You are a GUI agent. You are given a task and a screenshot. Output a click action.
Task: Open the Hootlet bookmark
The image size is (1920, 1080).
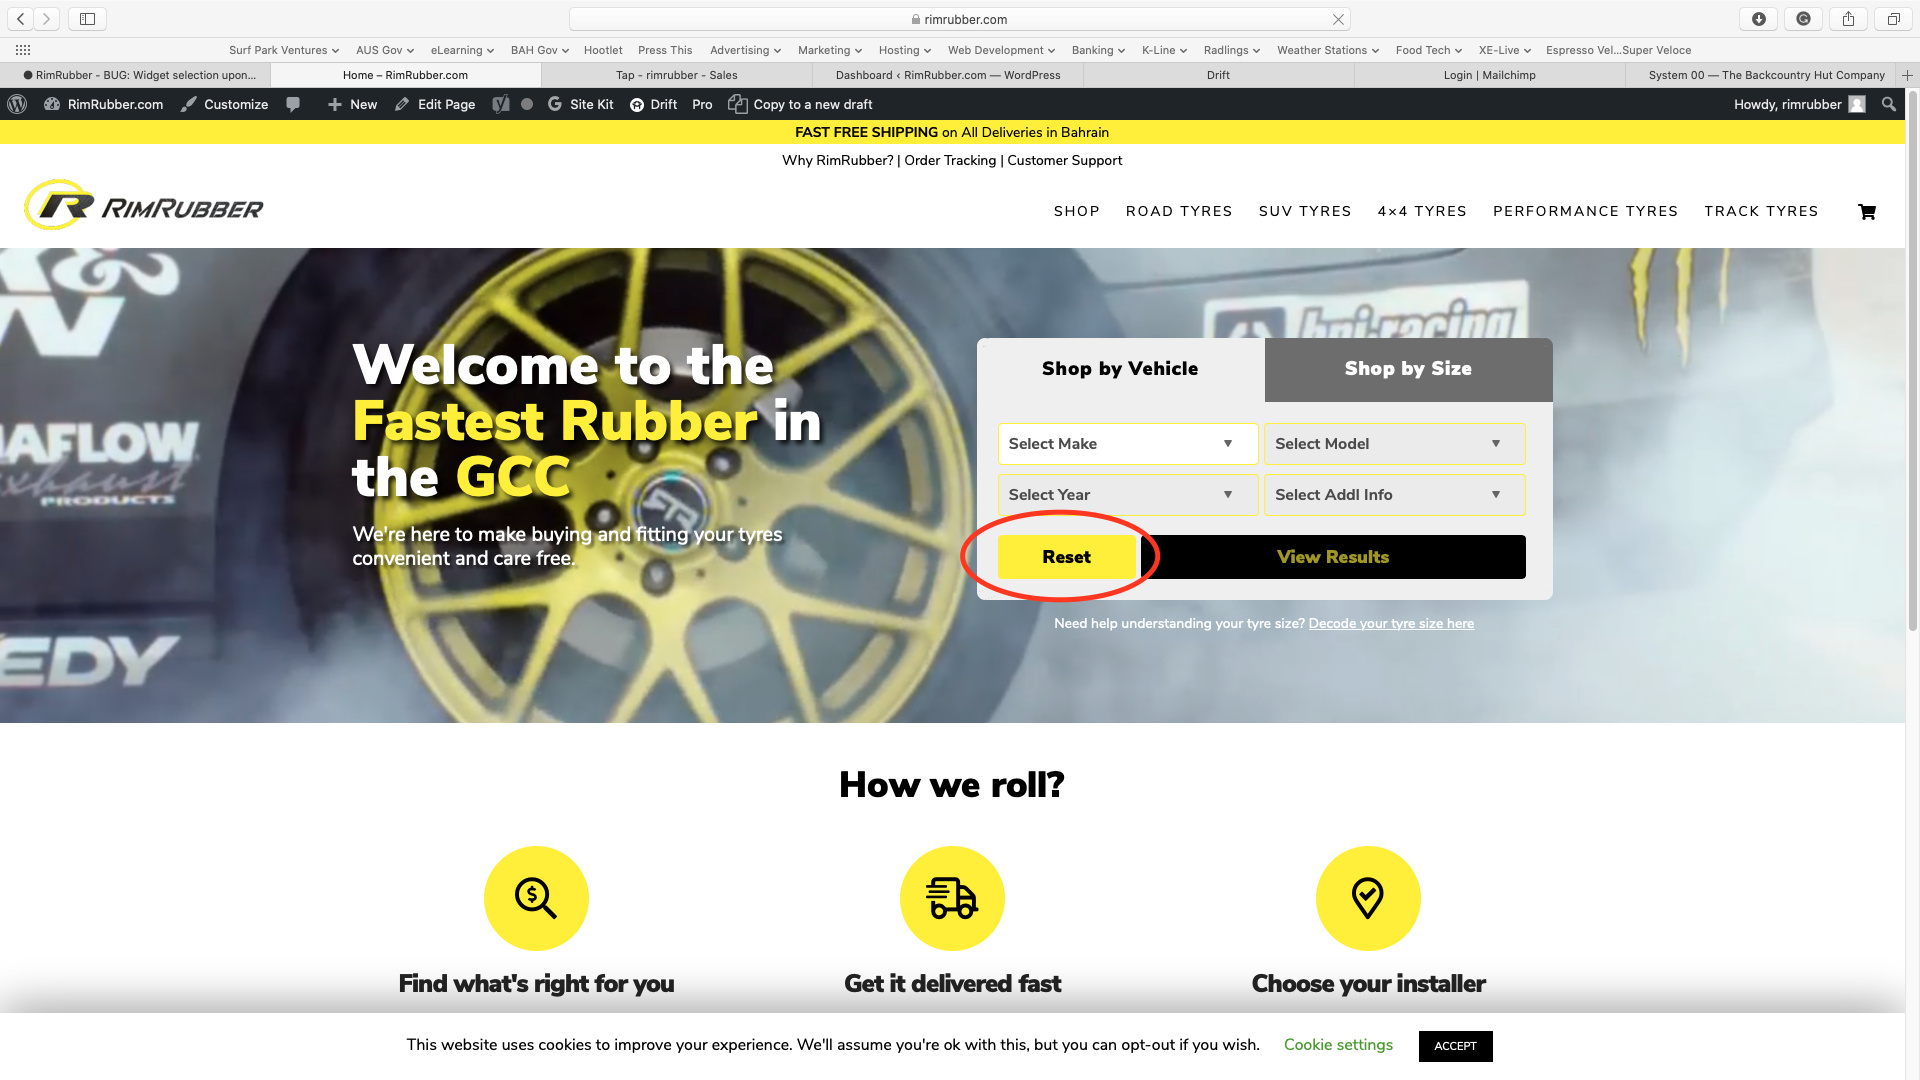[603, 50]
